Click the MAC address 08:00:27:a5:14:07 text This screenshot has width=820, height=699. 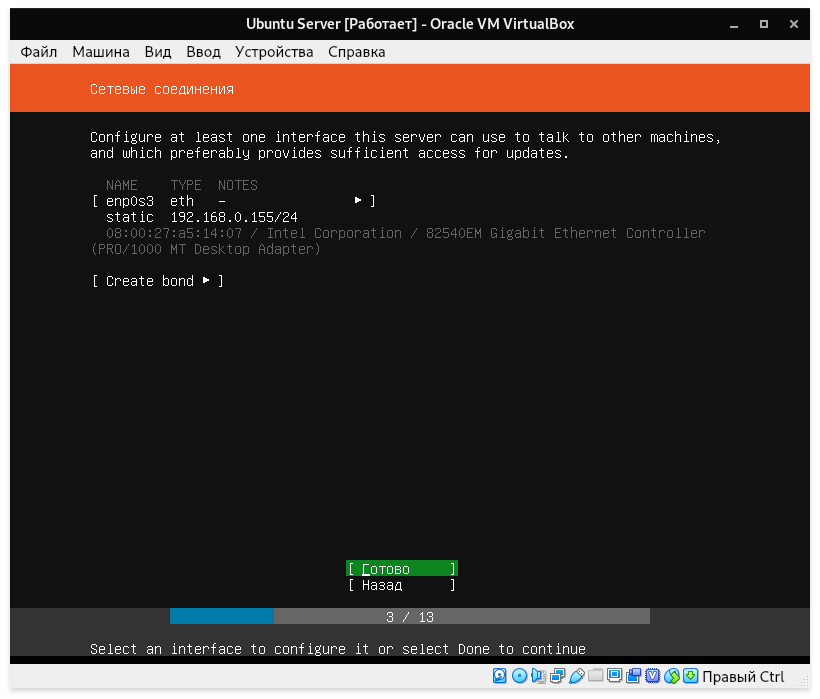point(174,233)
